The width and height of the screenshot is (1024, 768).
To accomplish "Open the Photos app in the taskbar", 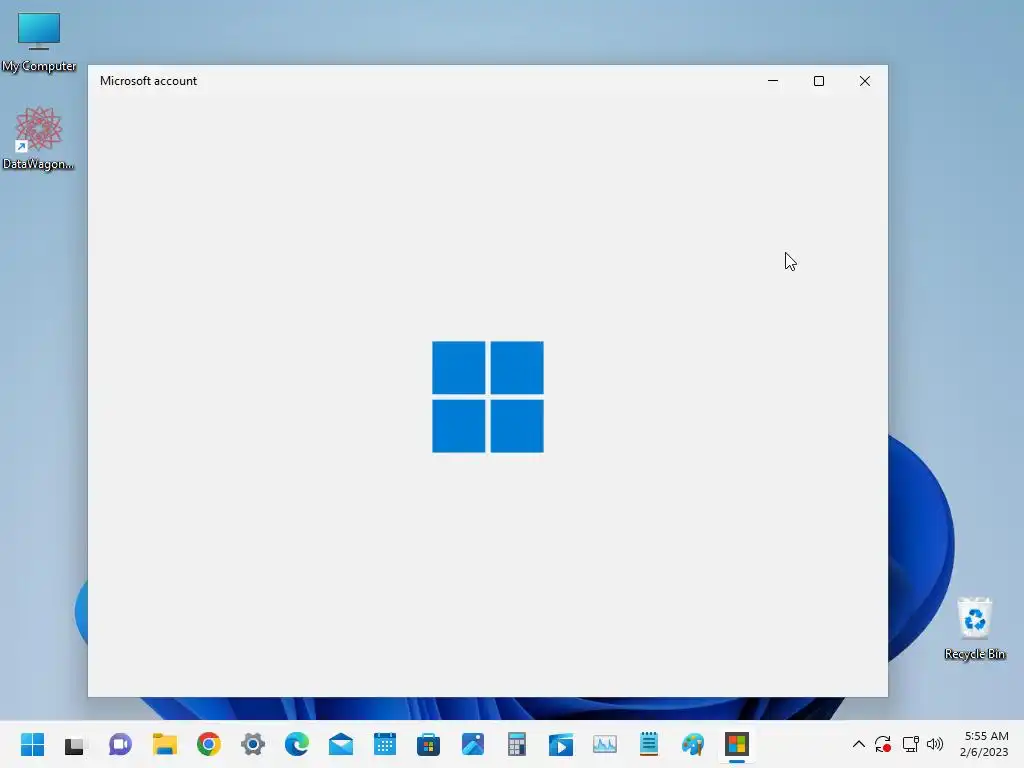I will pos(473,744).
